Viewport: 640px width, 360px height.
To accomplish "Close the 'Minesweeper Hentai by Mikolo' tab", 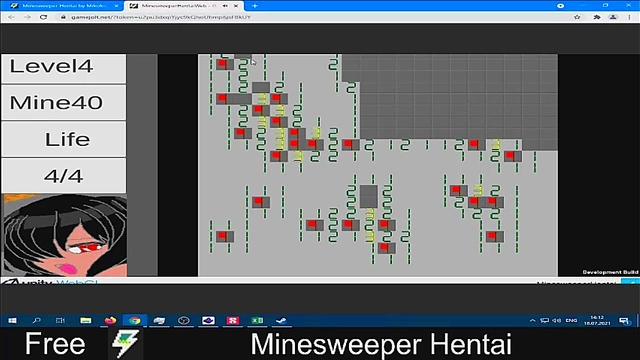I will tap(116, 6).
